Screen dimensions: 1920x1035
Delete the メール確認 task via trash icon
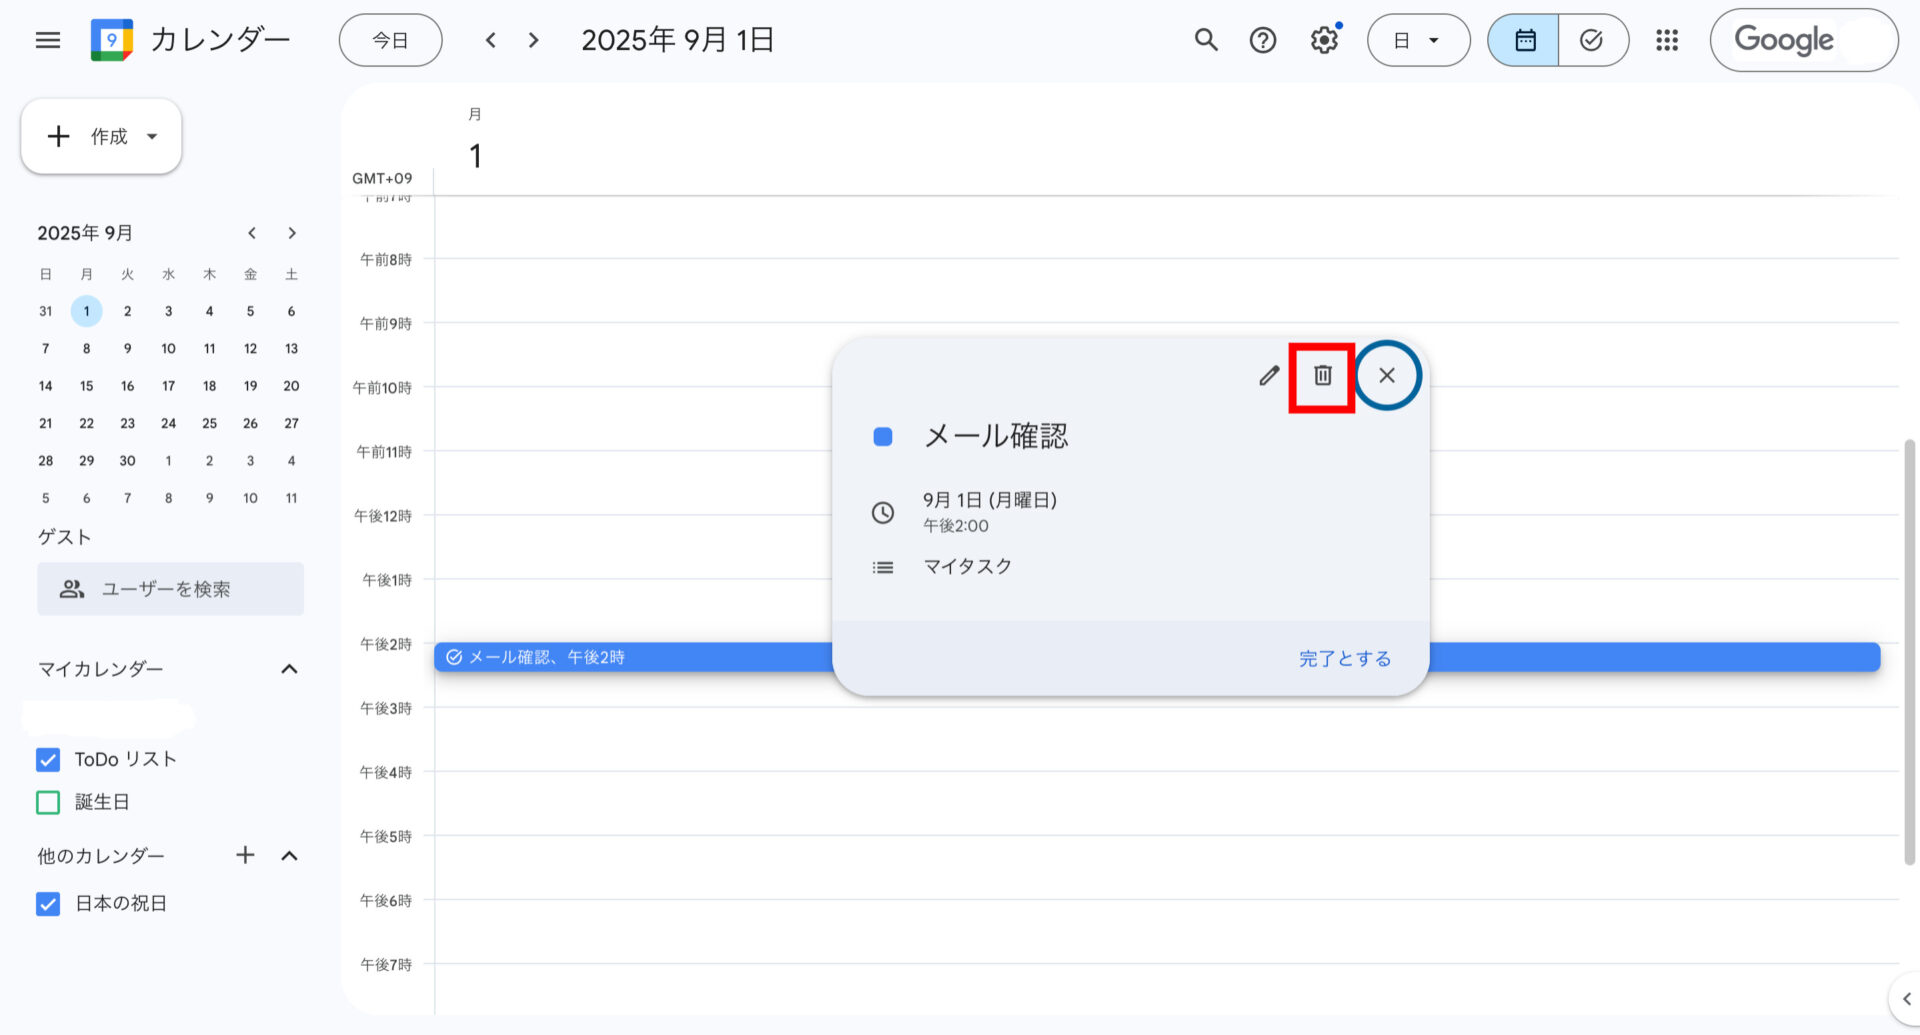click(1322, 376)
